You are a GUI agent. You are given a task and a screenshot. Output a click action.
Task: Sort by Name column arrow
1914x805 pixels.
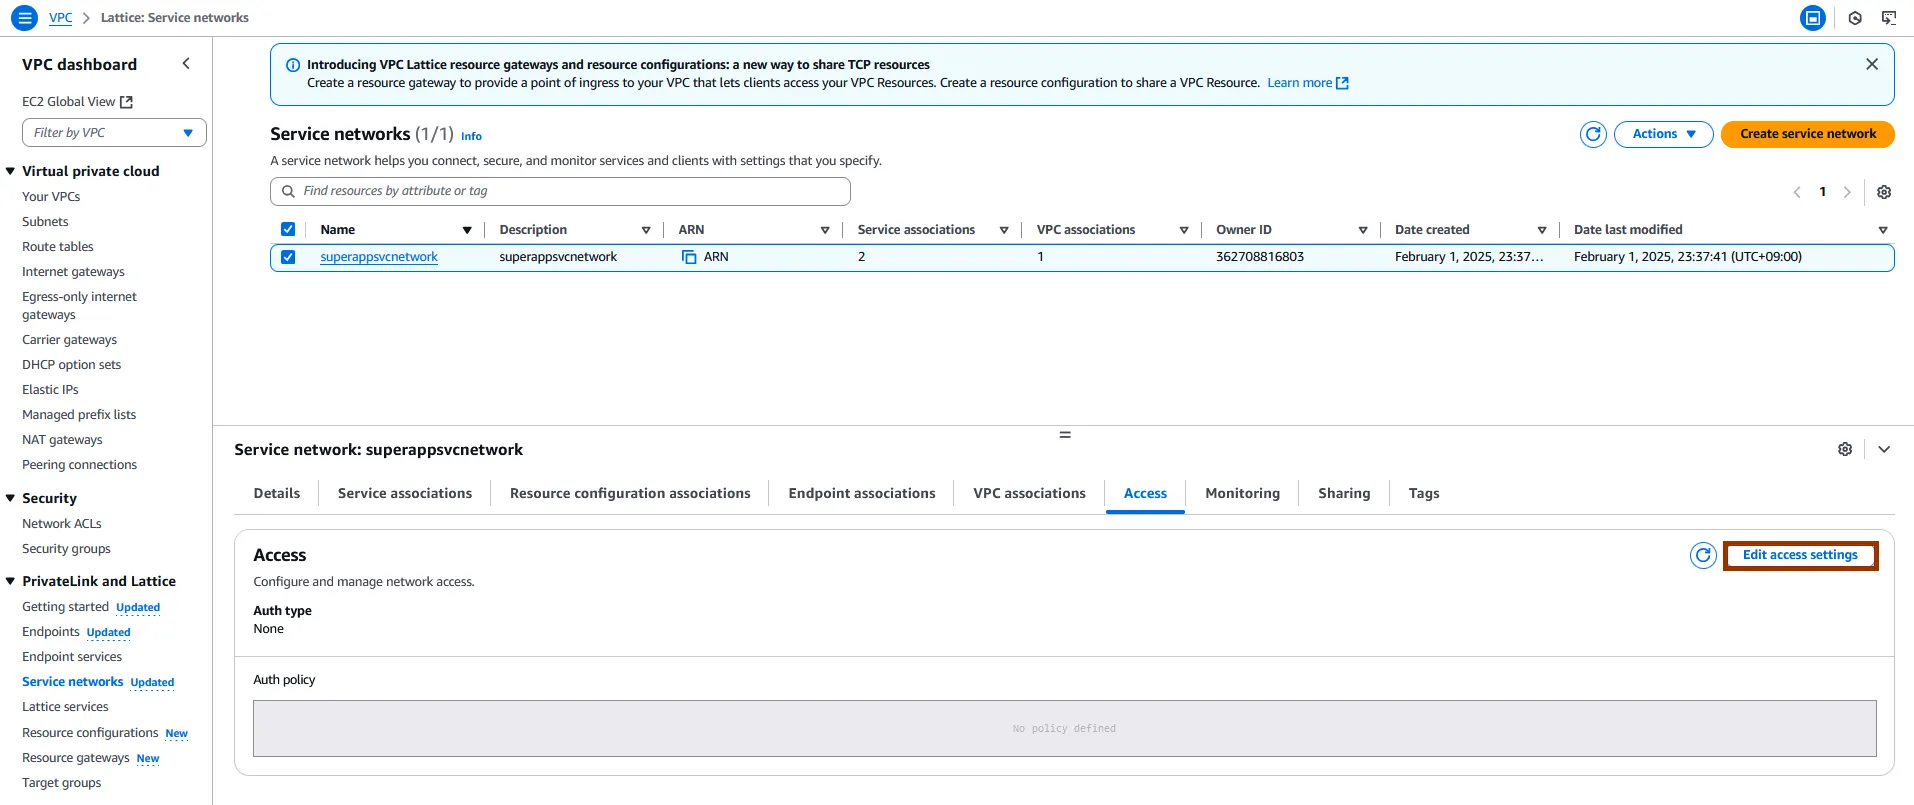(467, 230)
